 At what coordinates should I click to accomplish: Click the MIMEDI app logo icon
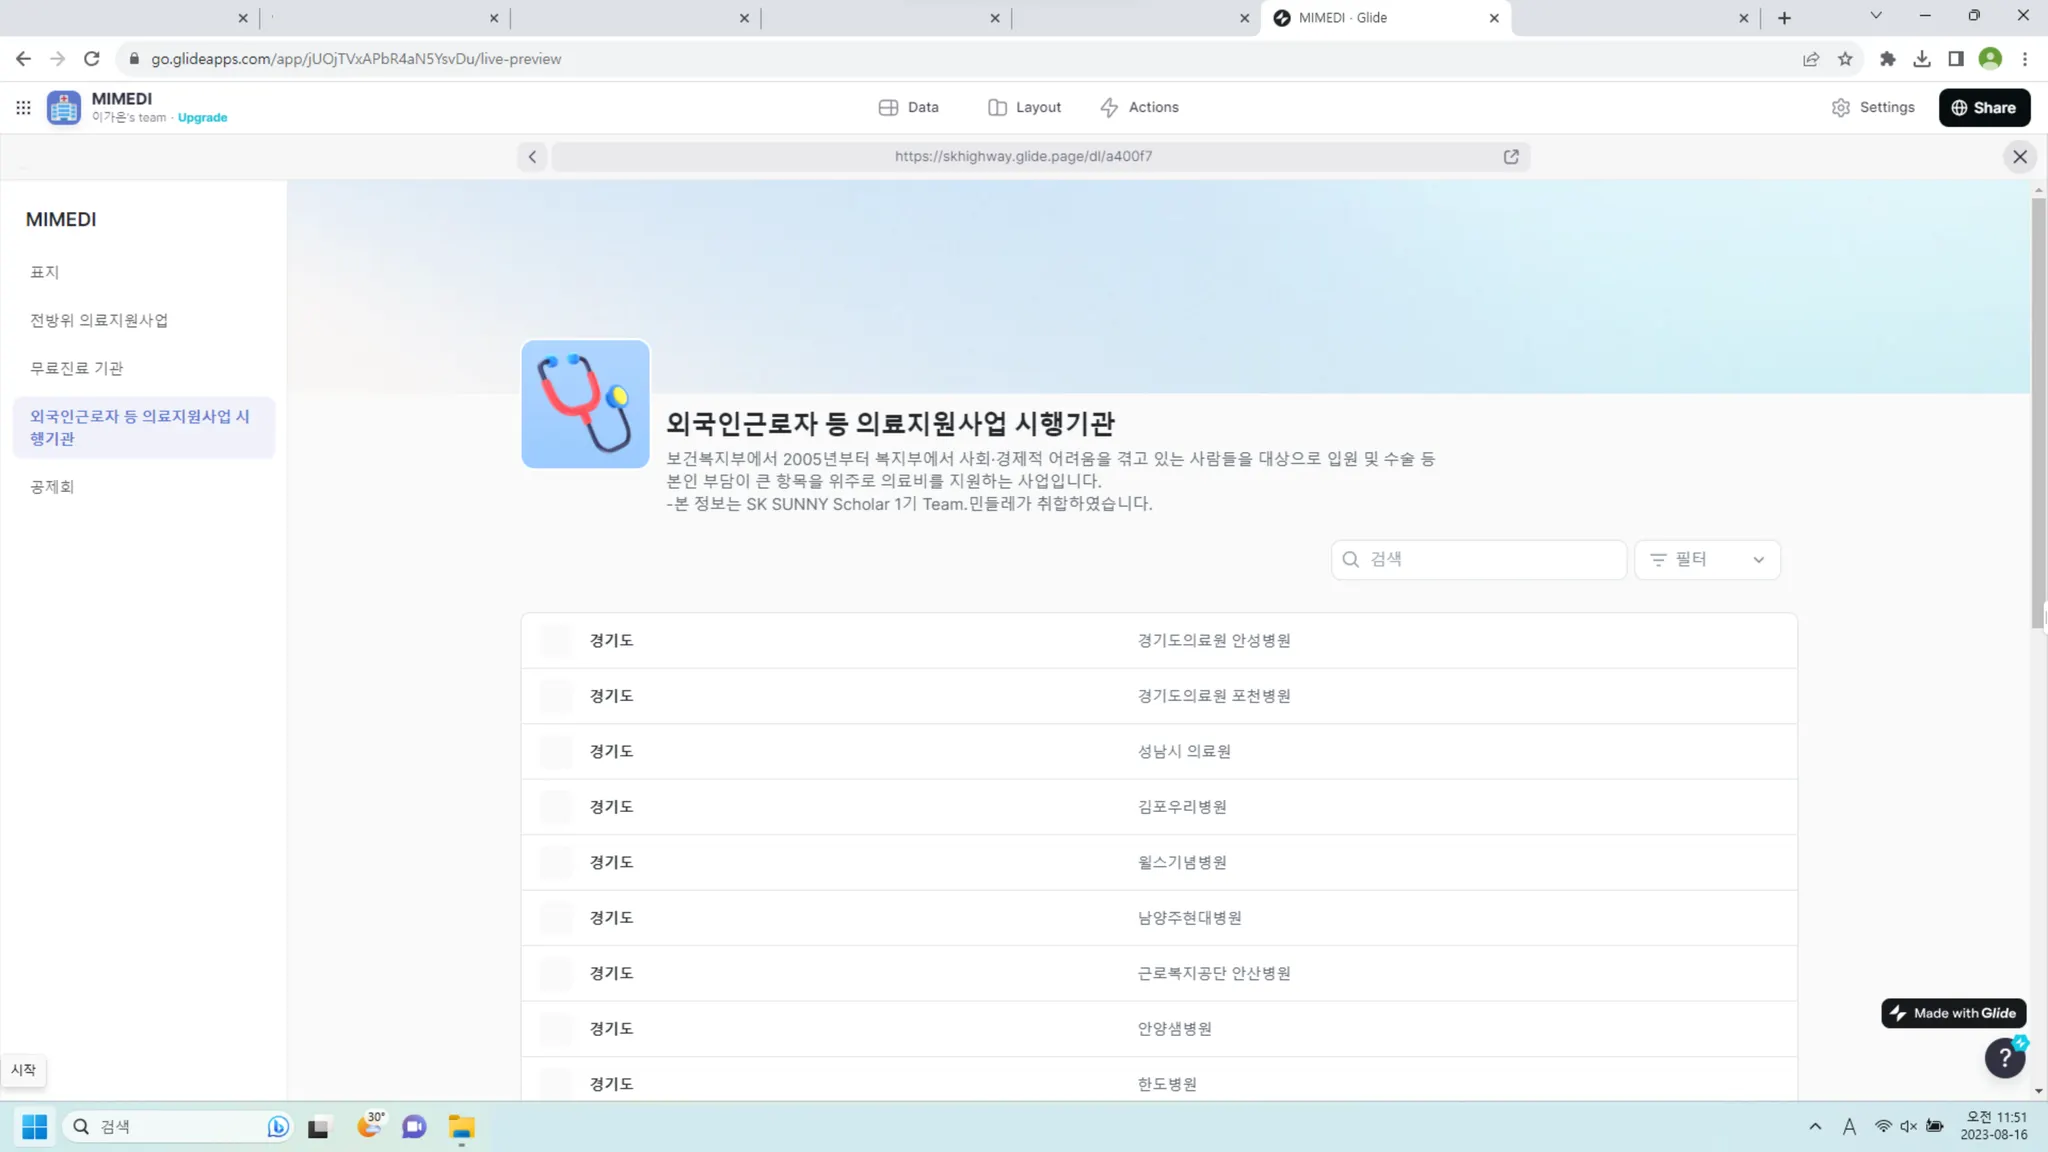(64, 107)
